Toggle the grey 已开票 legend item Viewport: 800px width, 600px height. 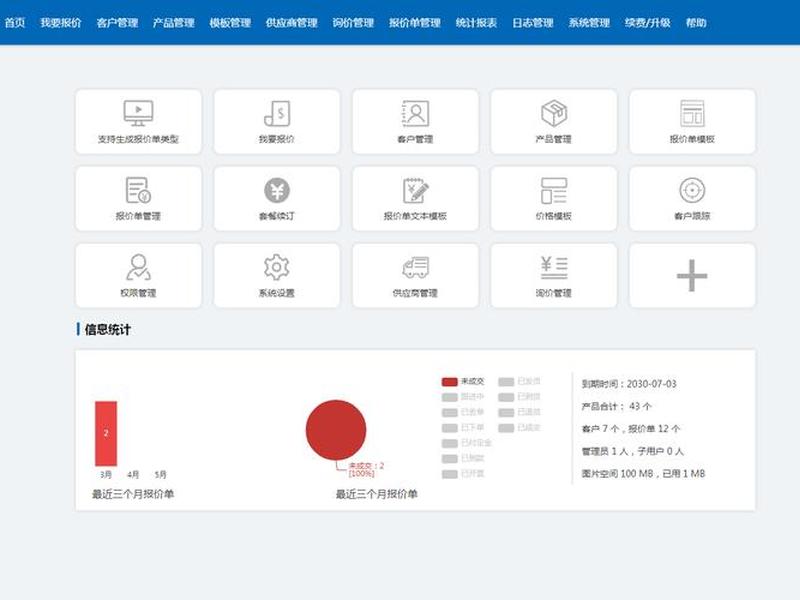pos(463,474)
